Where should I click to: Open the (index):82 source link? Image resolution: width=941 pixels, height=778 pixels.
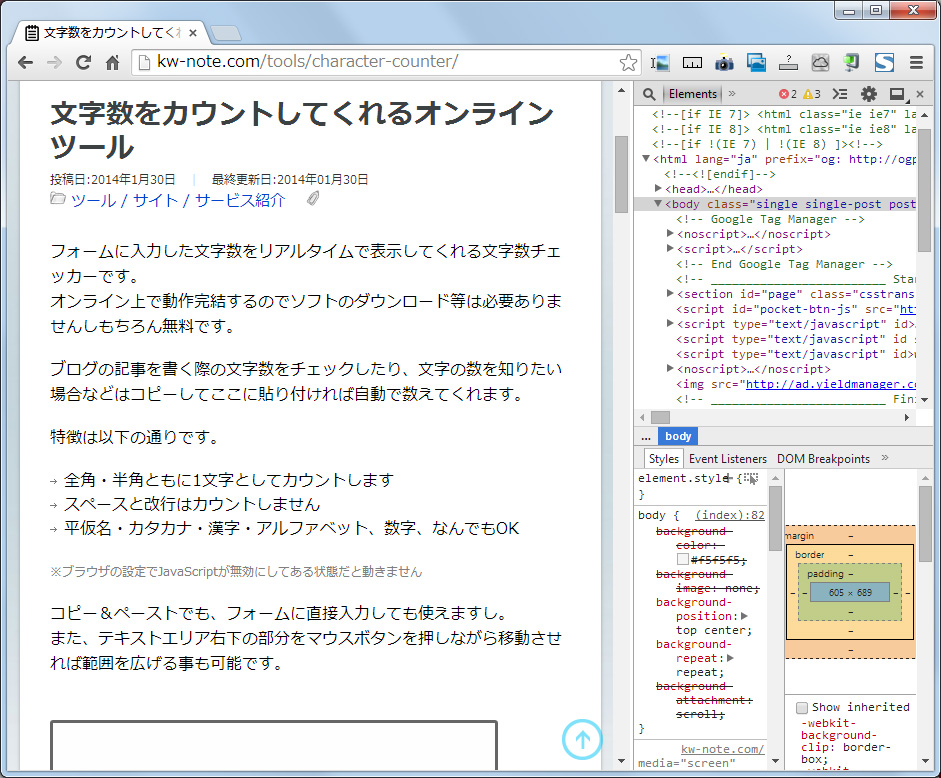pyautogui.click(x=730, y=515)
